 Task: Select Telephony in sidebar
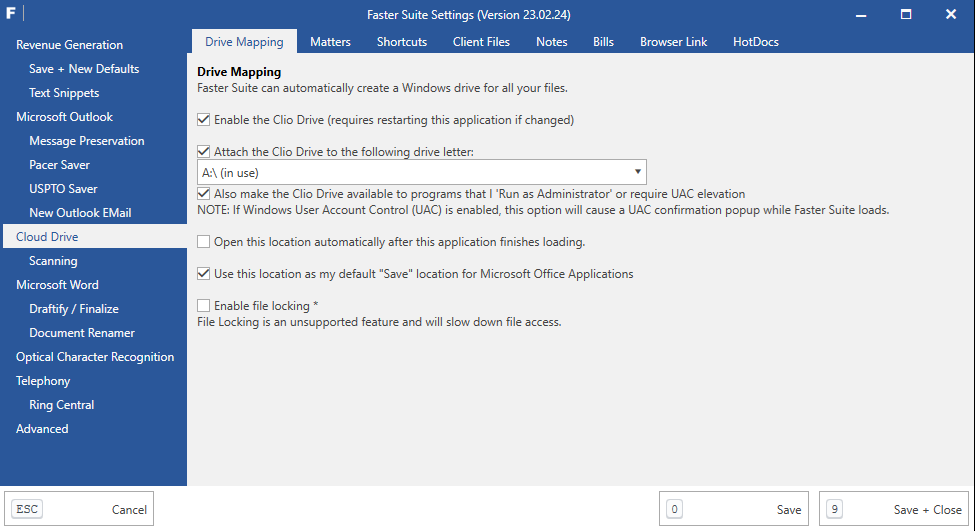(x=43, y=381)
